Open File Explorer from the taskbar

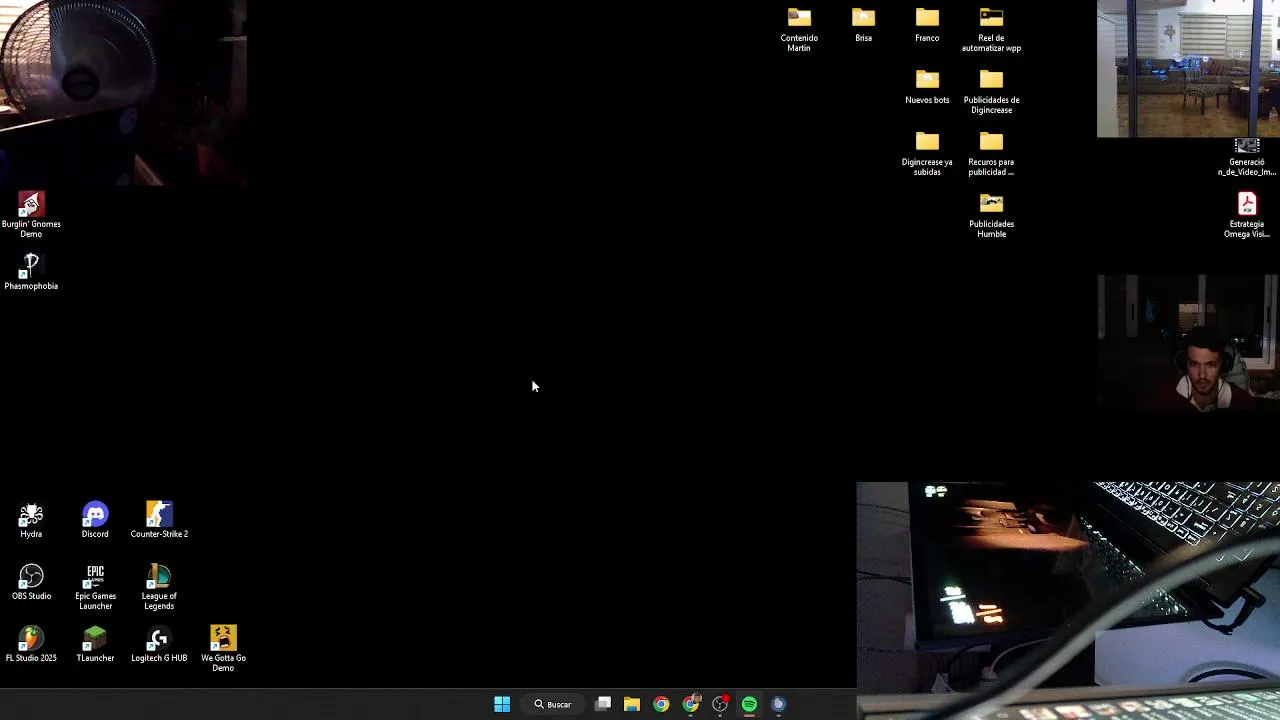tap(632, 704)
